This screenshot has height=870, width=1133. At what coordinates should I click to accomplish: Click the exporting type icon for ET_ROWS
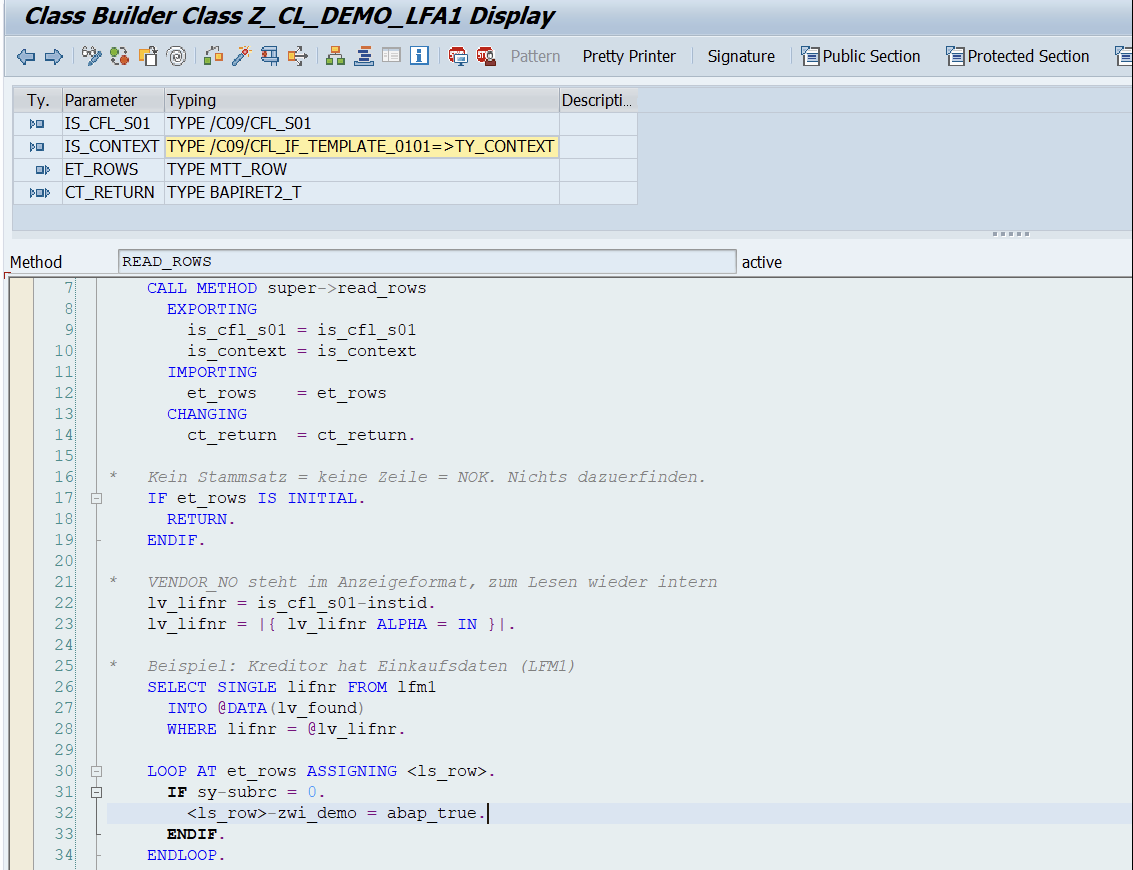click(x=42, y=171)
